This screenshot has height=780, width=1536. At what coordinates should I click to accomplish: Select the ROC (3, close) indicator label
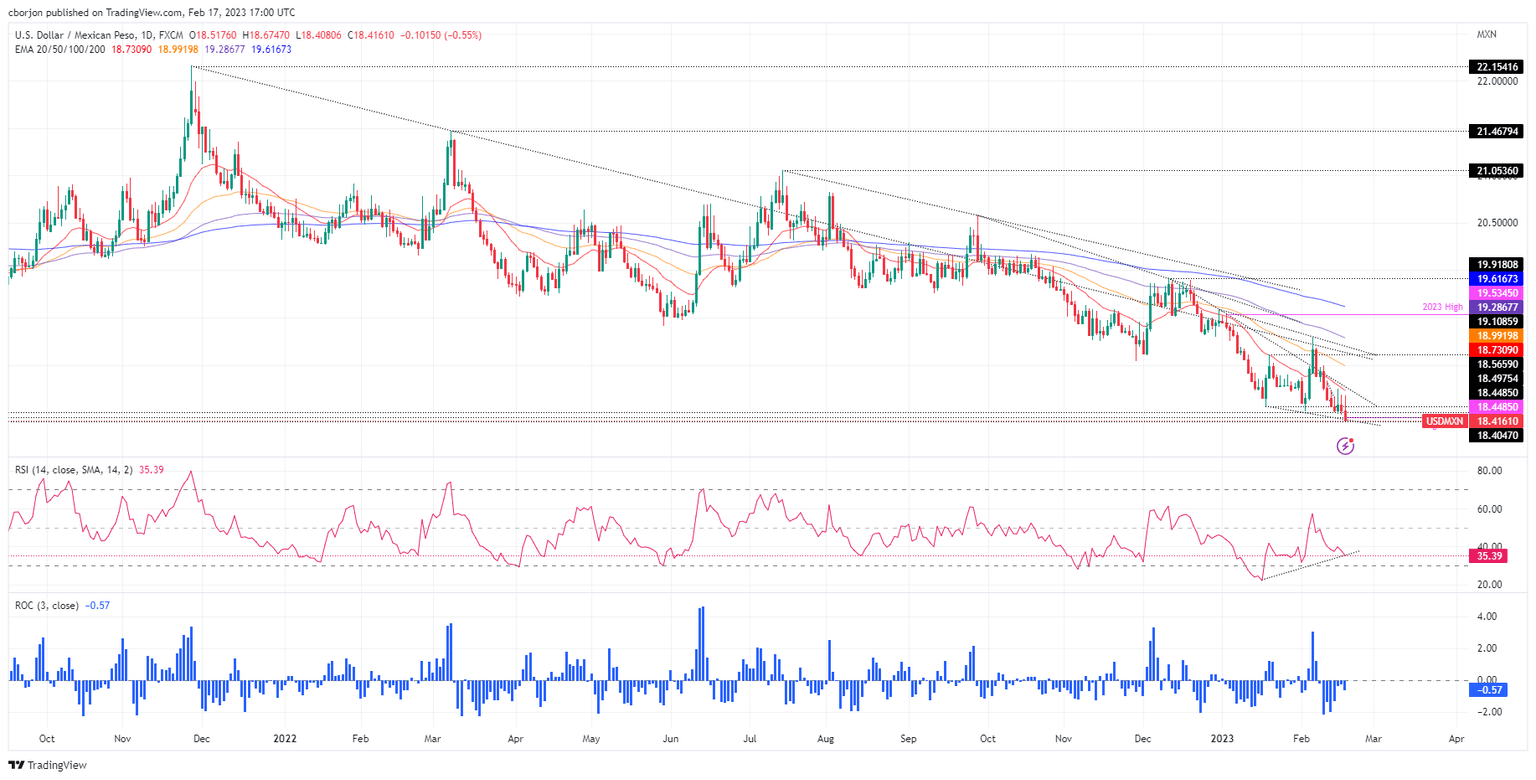48,602
